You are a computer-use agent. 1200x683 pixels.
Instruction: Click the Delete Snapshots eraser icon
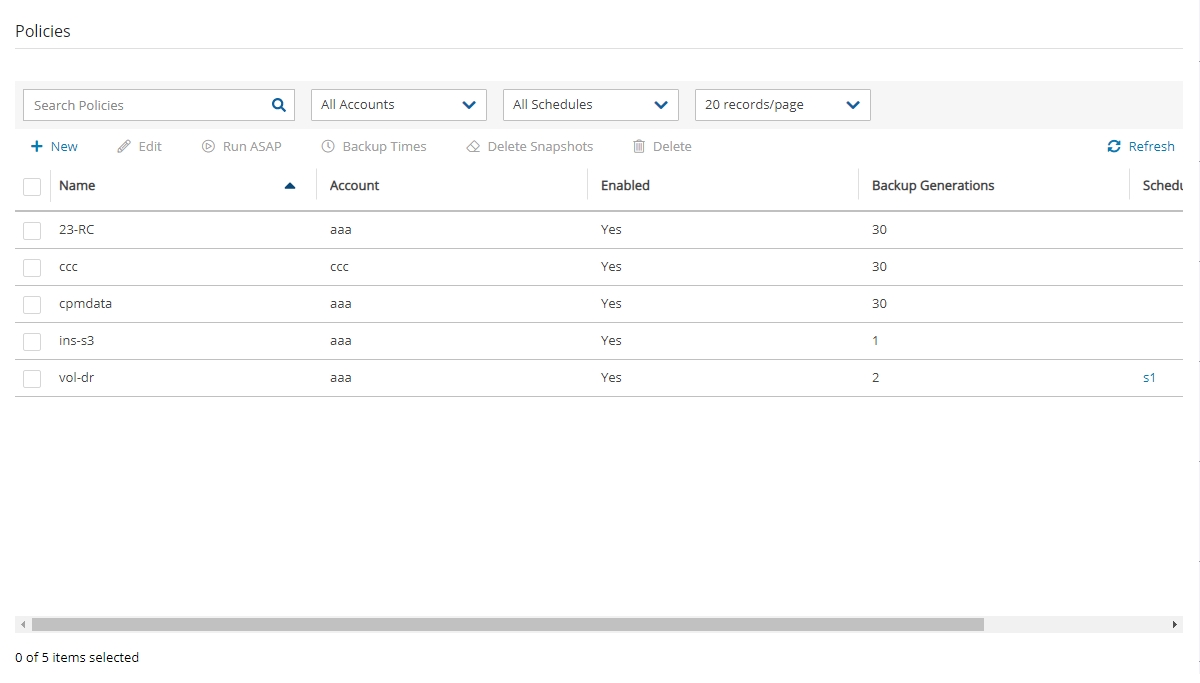tap(473, 147)
